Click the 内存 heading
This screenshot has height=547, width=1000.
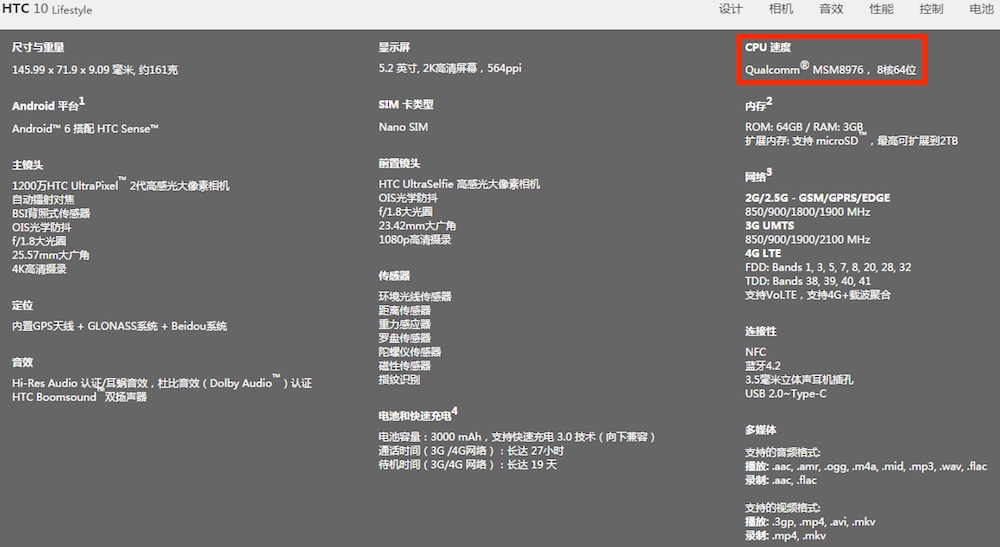[758, 105]
